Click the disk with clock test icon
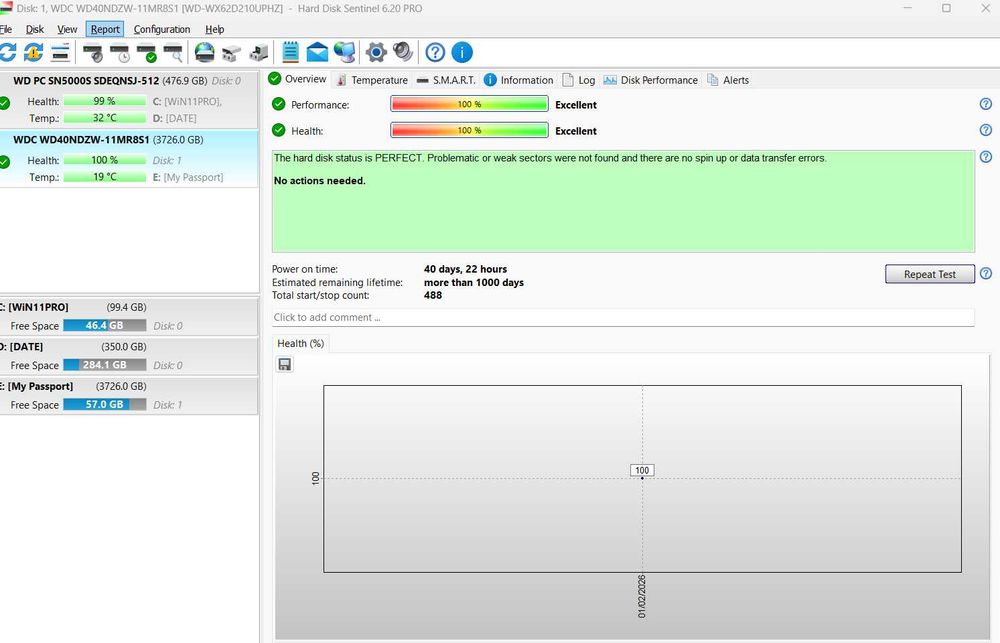This screenshot has width=1000, height=643. (119, 53)
